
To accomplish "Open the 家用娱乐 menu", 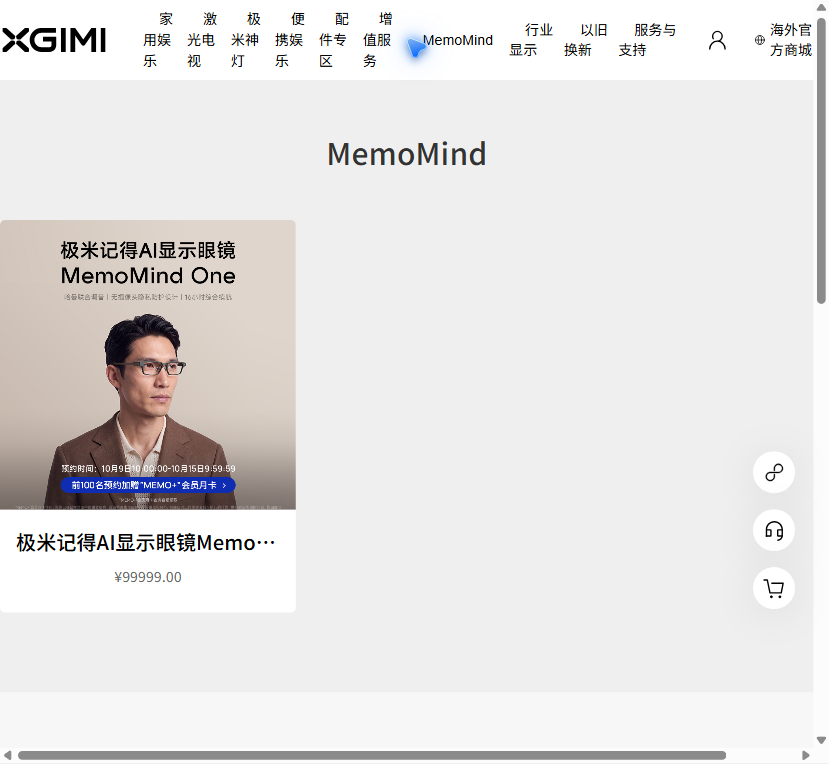I will [158, 40].
